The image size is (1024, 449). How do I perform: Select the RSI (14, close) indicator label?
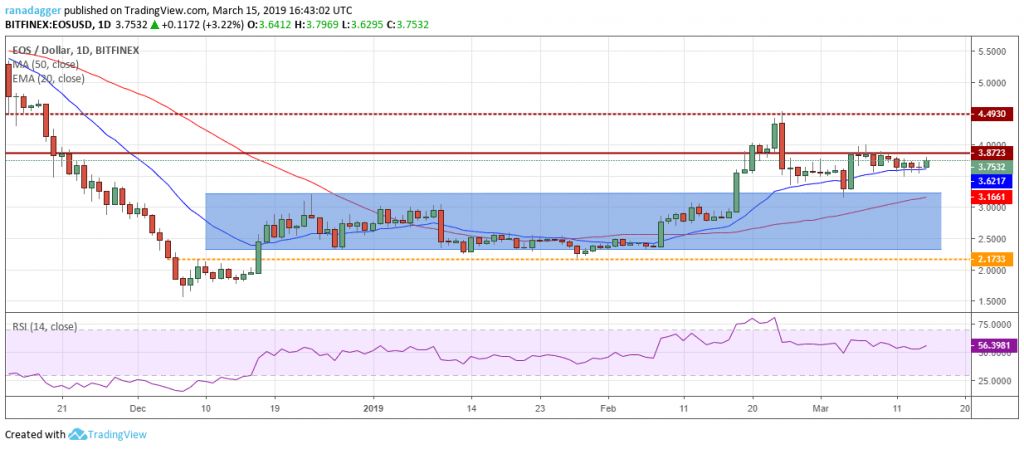coord(45,326)
